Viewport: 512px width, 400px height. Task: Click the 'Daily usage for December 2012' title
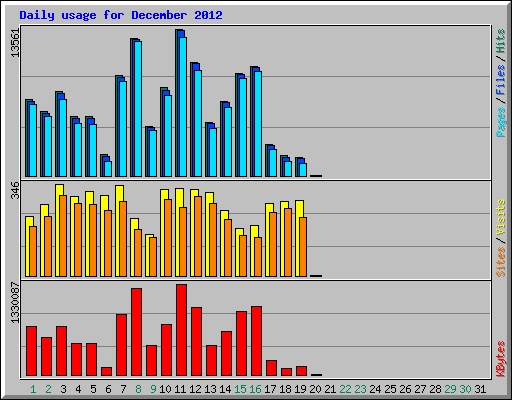pos(121,15)
